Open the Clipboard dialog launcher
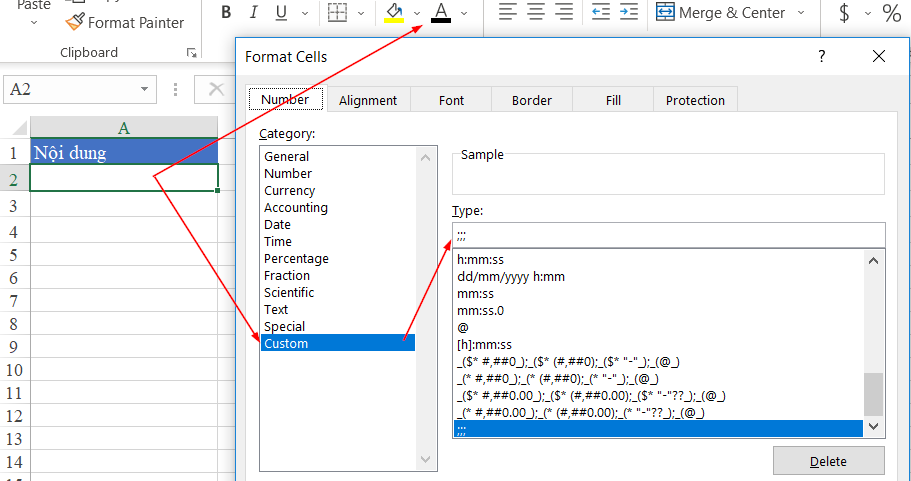The image size is (911, 481). pyautogui.click(x=191, y=53)
